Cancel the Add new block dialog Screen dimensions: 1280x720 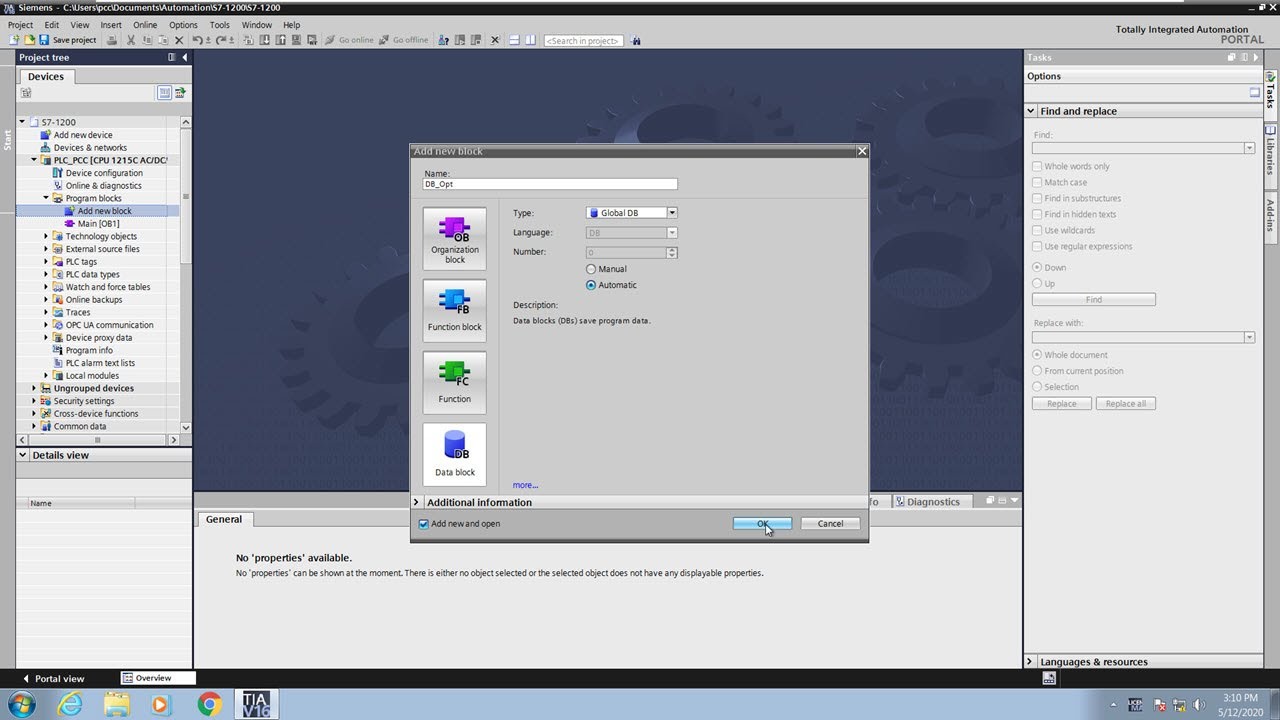pos(830,524)
